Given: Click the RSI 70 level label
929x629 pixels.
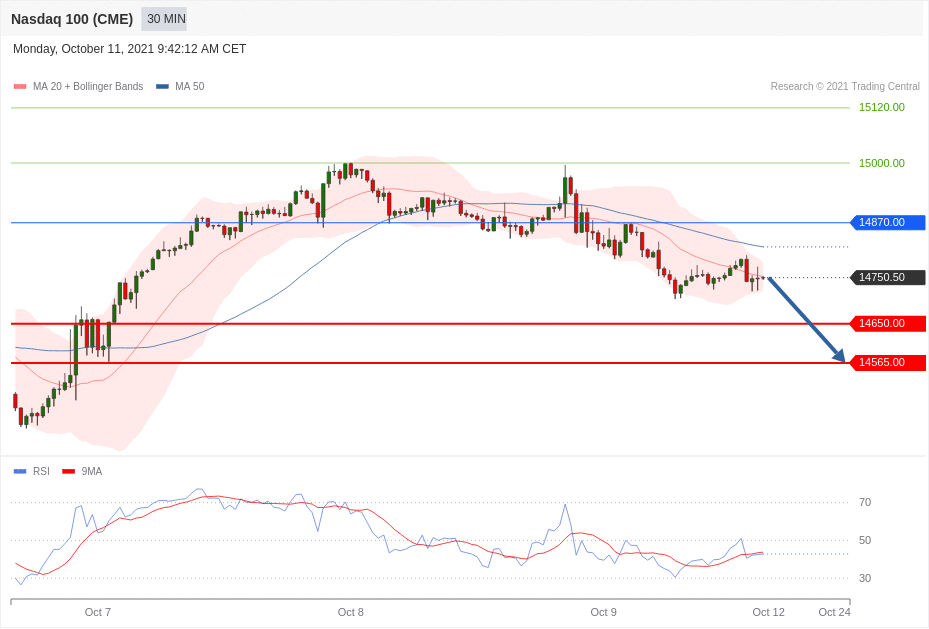Looking at the screenshot, I should [865, 502].
